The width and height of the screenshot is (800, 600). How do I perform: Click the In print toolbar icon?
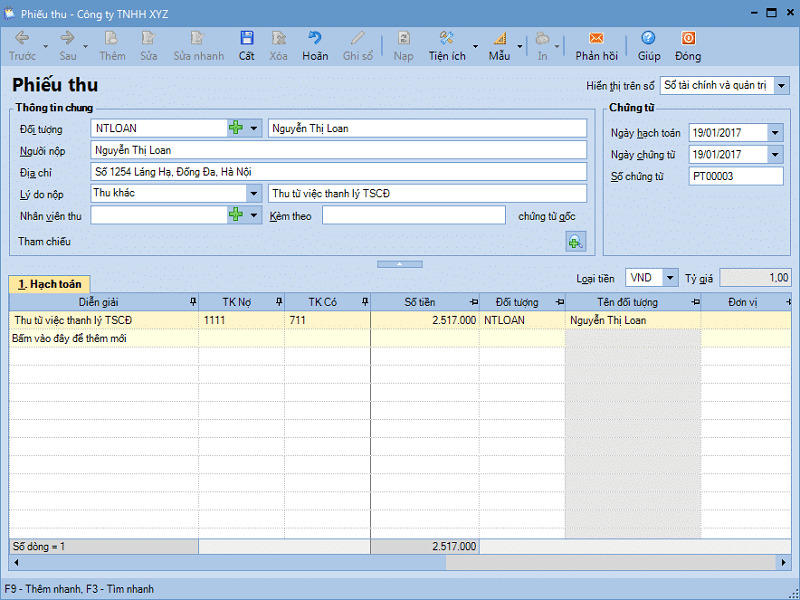[542, 46]
